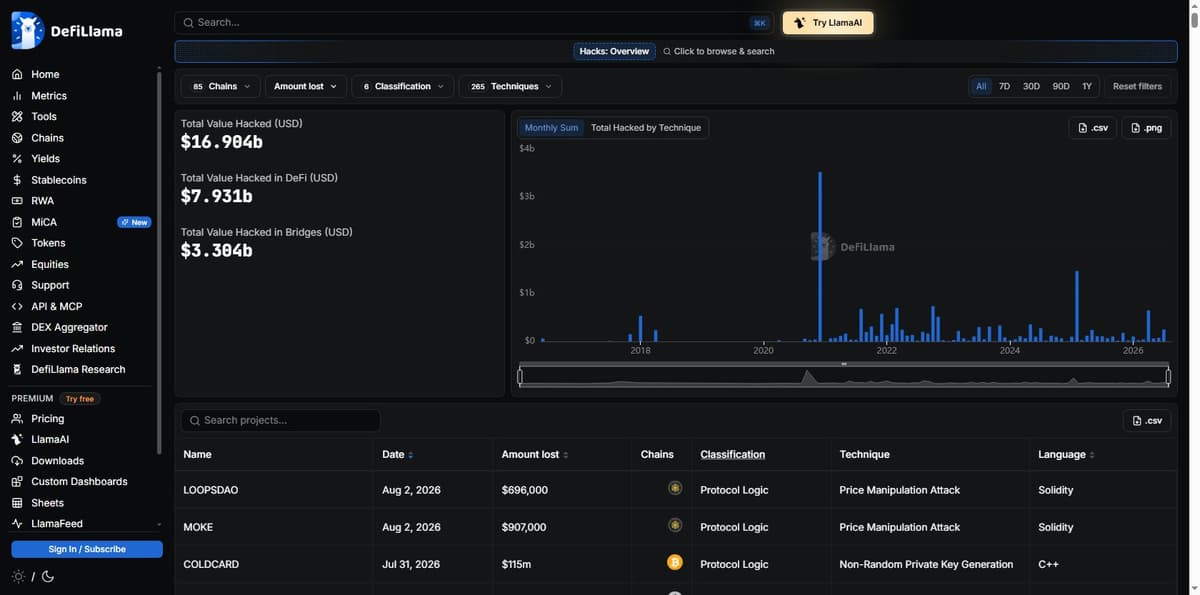Viewport: 1200px width, 595px height.
Task: Open Chains via its globe icon
Action: pyautogui.click(x=17, y=138)
